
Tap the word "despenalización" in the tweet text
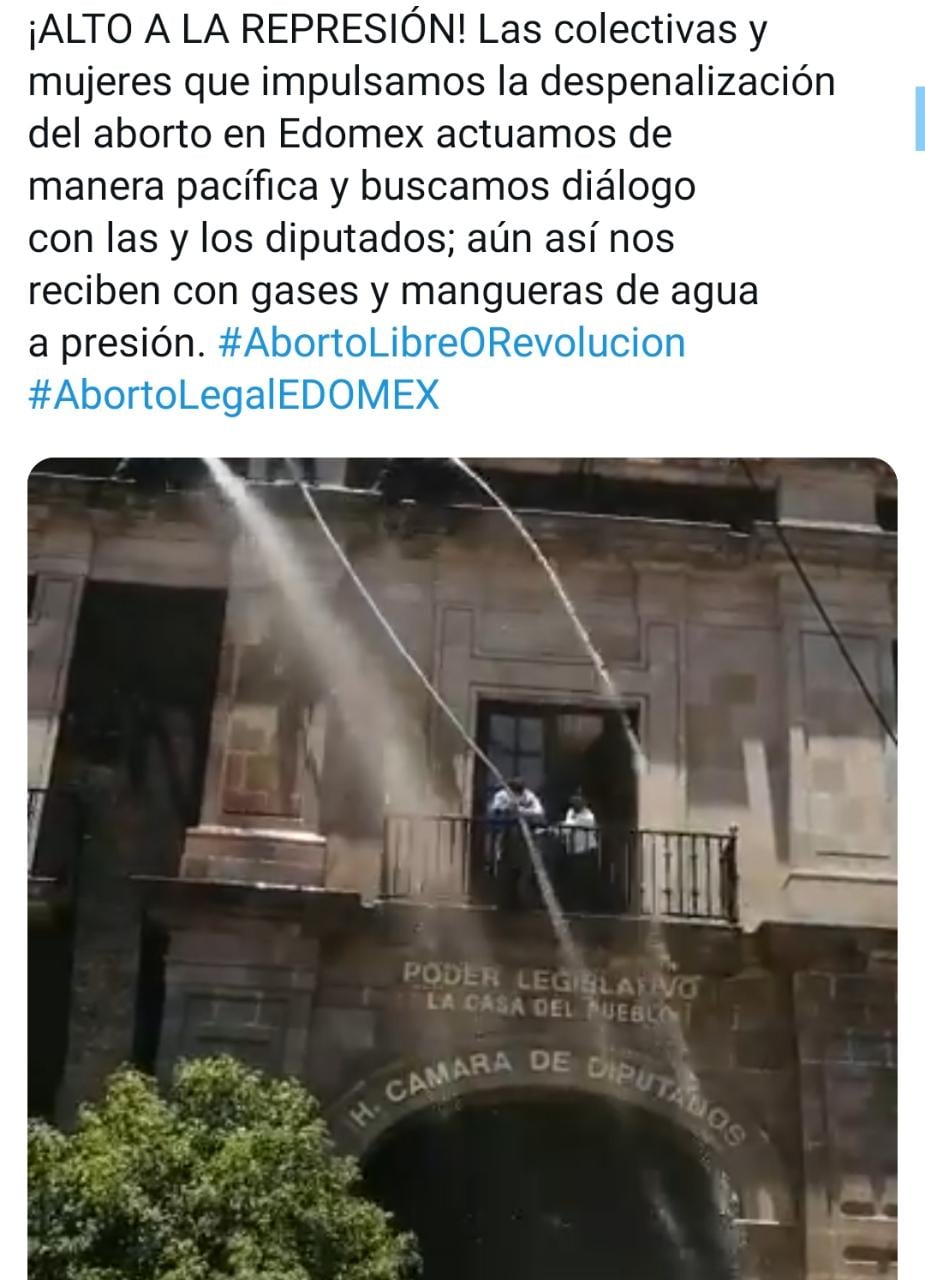point(687,82)
